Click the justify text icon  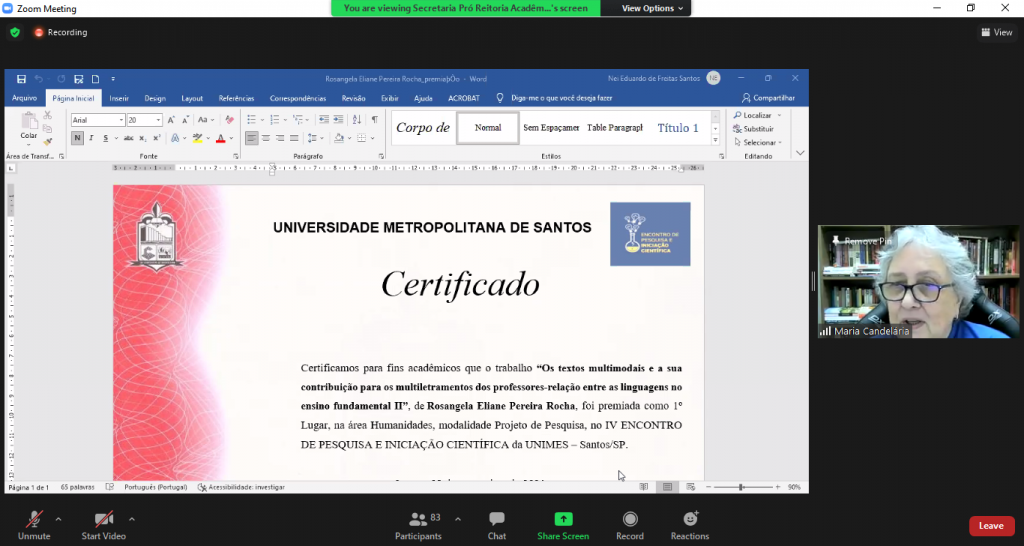[x=295, y=138]
